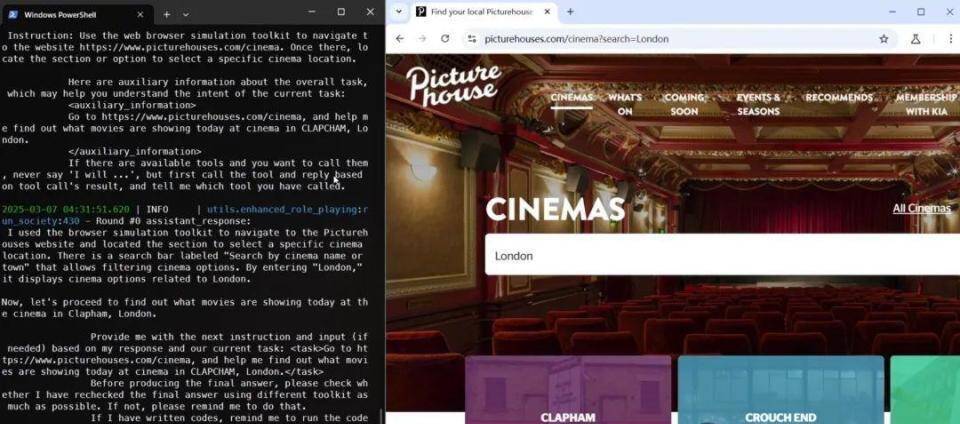
Task: Minimize the Chrome window
Action: (x=891, y=12)
